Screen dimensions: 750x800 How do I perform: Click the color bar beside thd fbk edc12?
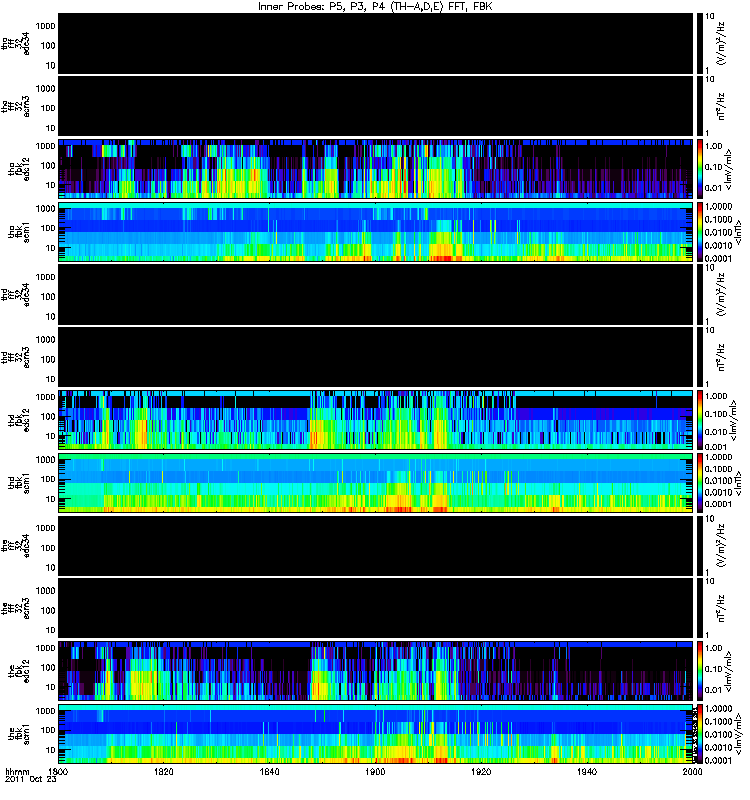[700, 420]
